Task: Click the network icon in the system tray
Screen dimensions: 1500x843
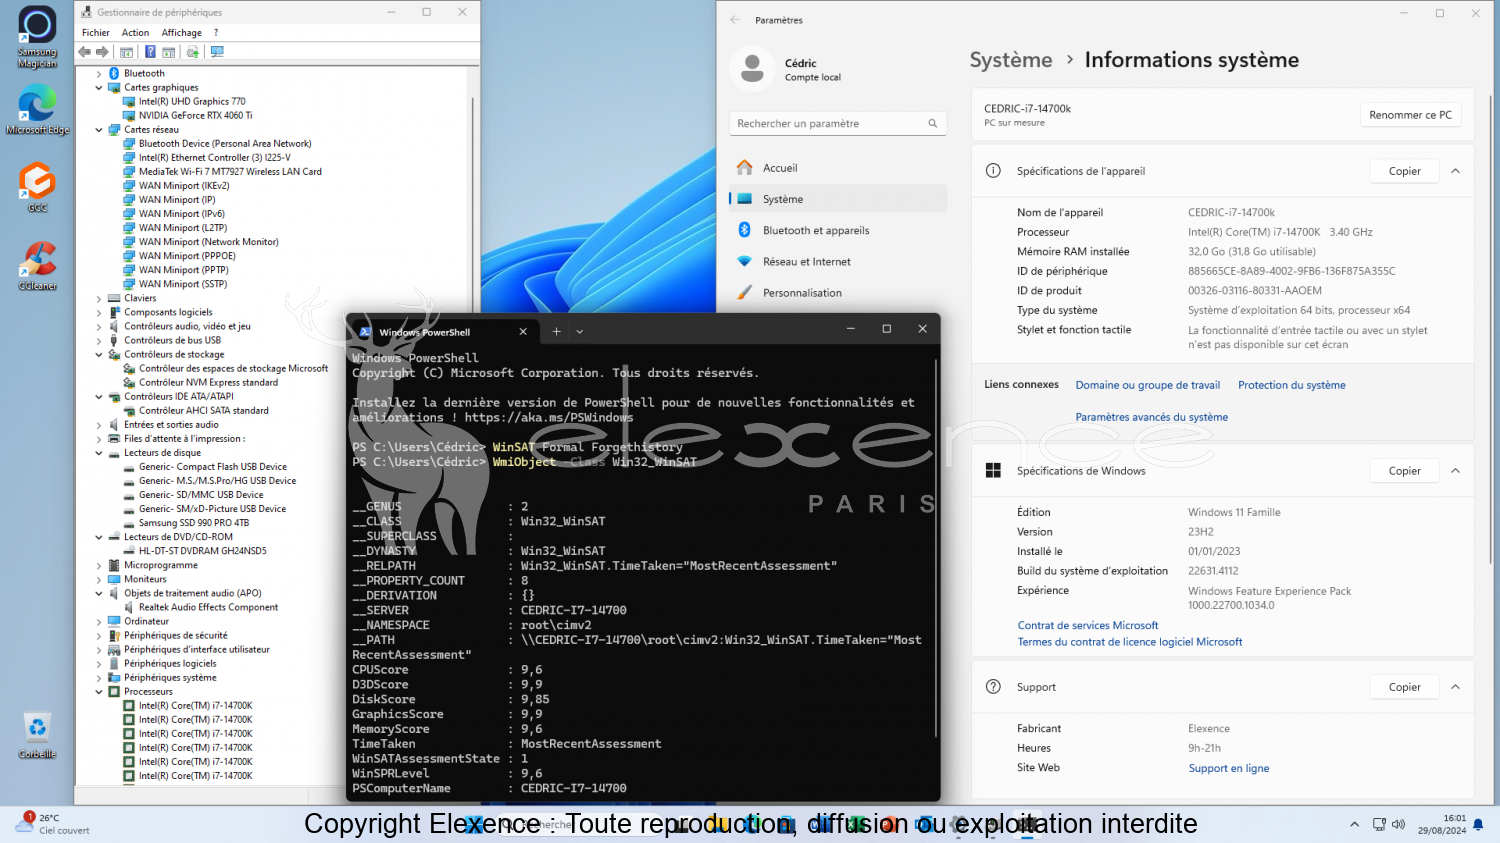Action: pyautogui.click(x=1379, y=825)
